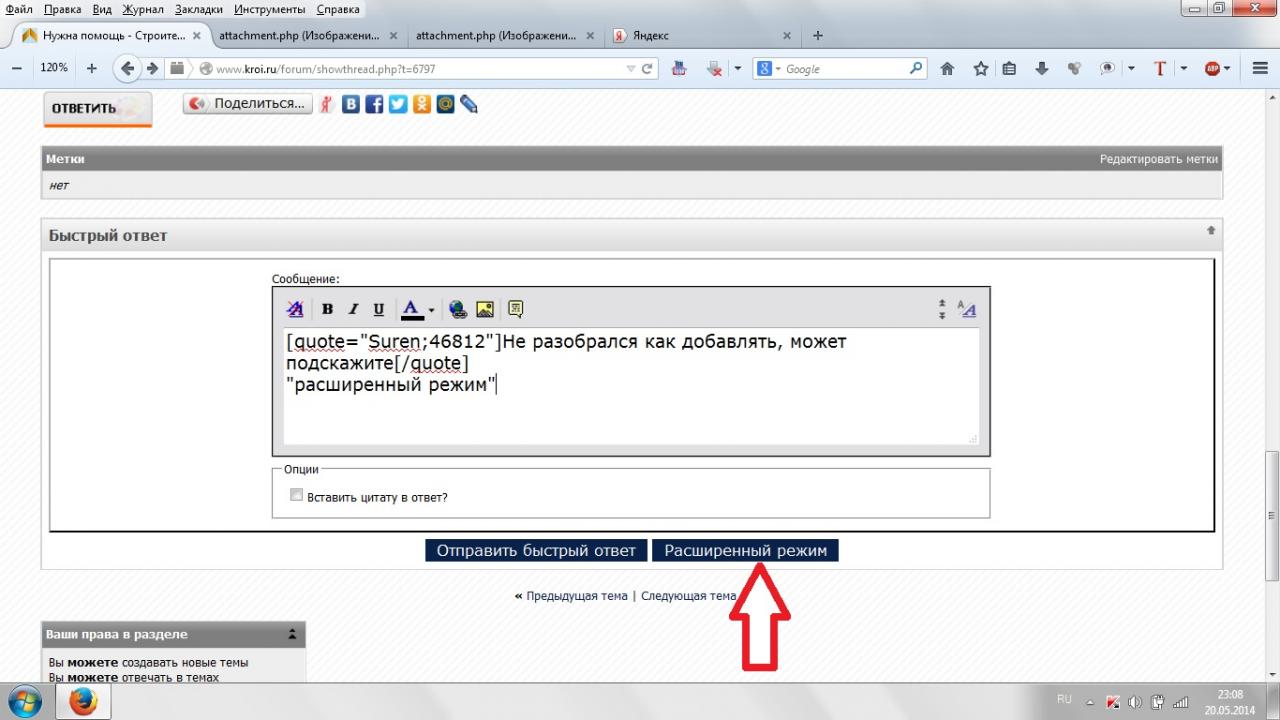This screenshot has width=1280, height=720.
Task: Open the font color dropdown arrow
Action: pyautogui.click(x=432, y=310)
